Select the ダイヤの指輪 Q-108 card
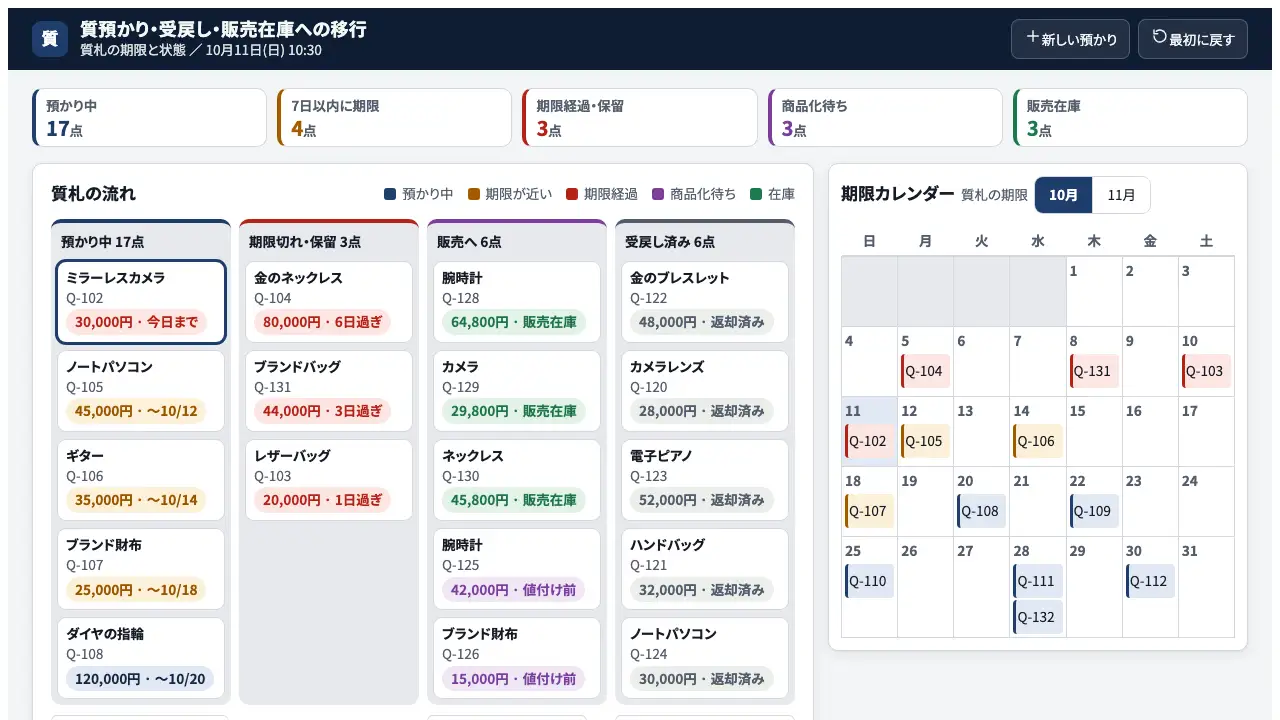Viewport: 1280px width, 720px height. coord(141,658)
